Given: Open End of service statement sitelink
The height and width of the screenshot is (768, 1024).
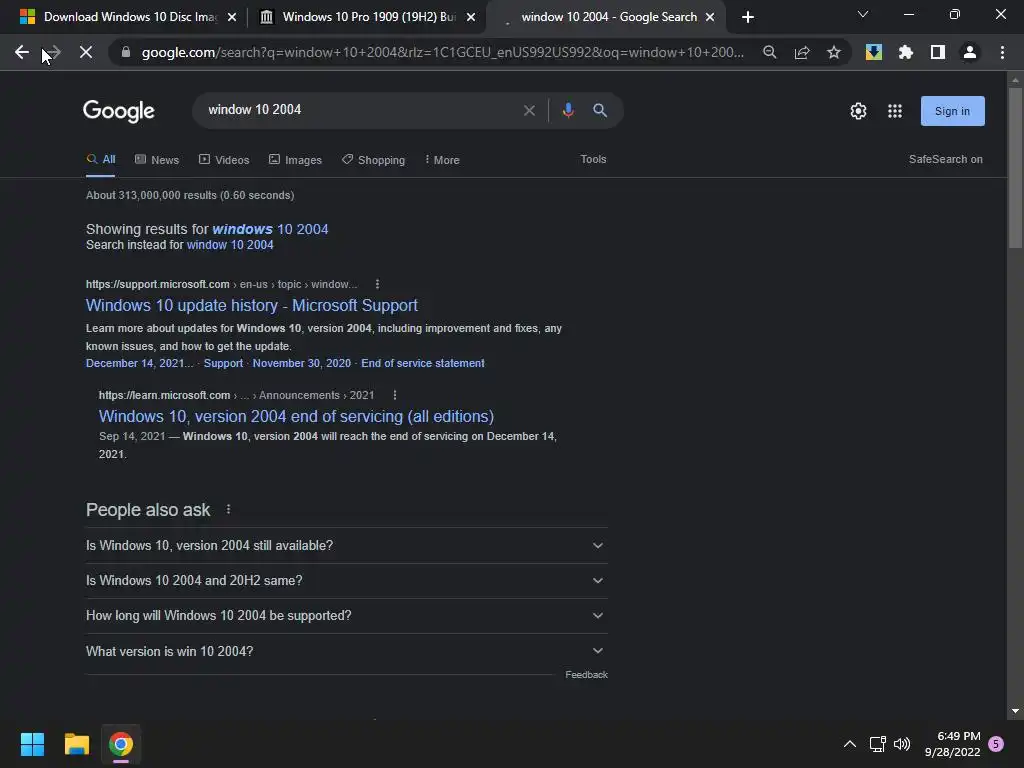Looking at the screenshot, I should (423, 363).
